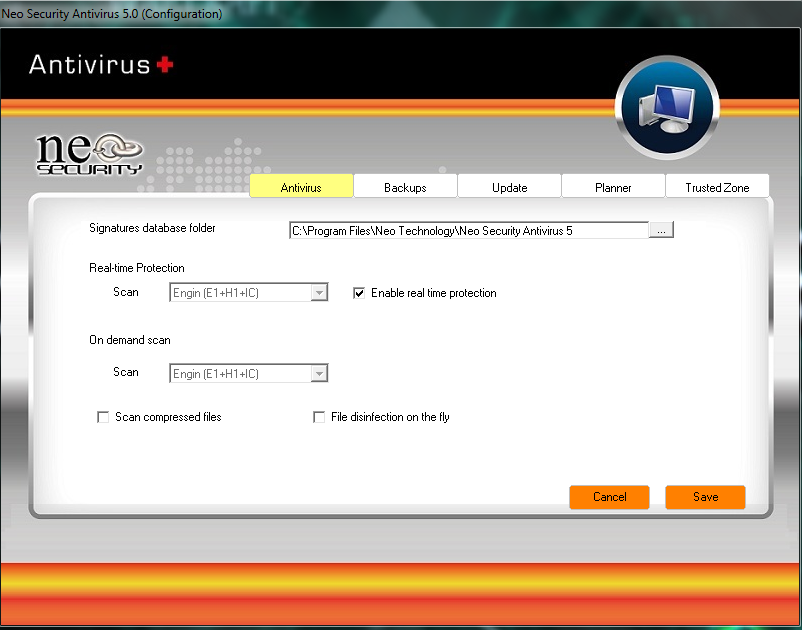The width and height of the screenshot is (802, 630).
Task: Switch to the Backups tab
Action: pyautogui.click(x=405, y=187)
